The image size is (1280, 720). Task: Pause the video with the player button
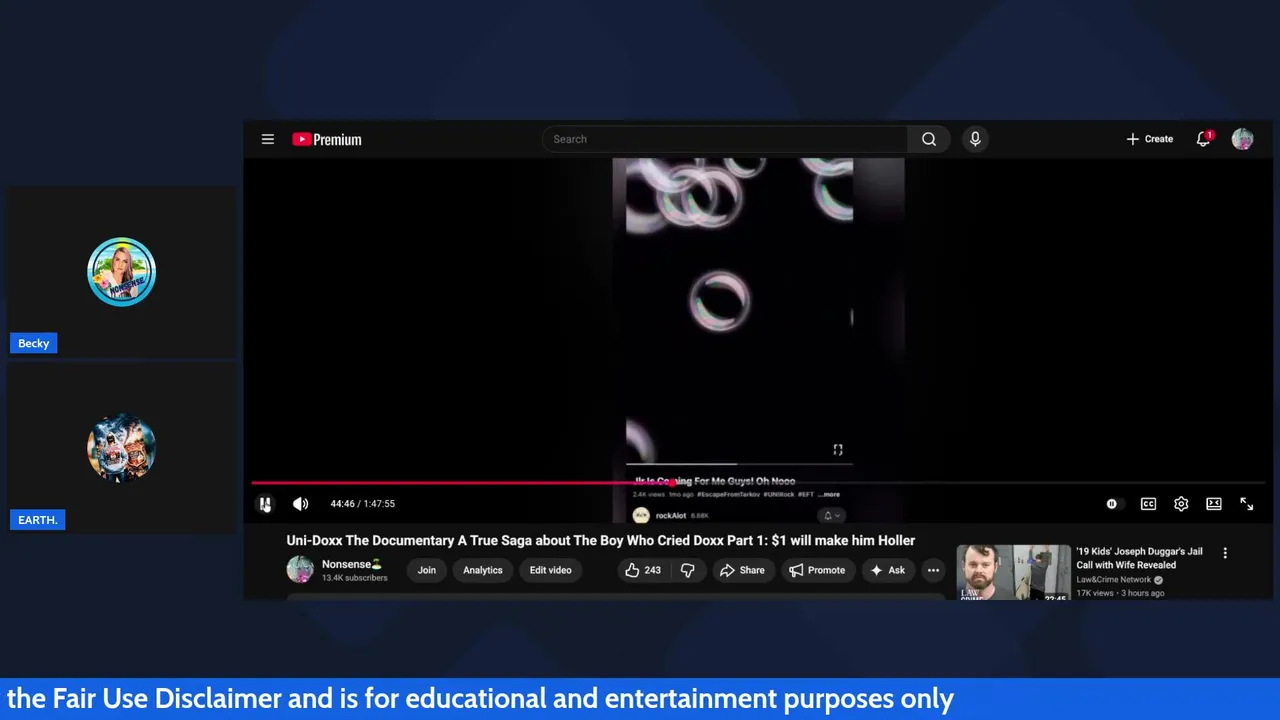[265, 504]
